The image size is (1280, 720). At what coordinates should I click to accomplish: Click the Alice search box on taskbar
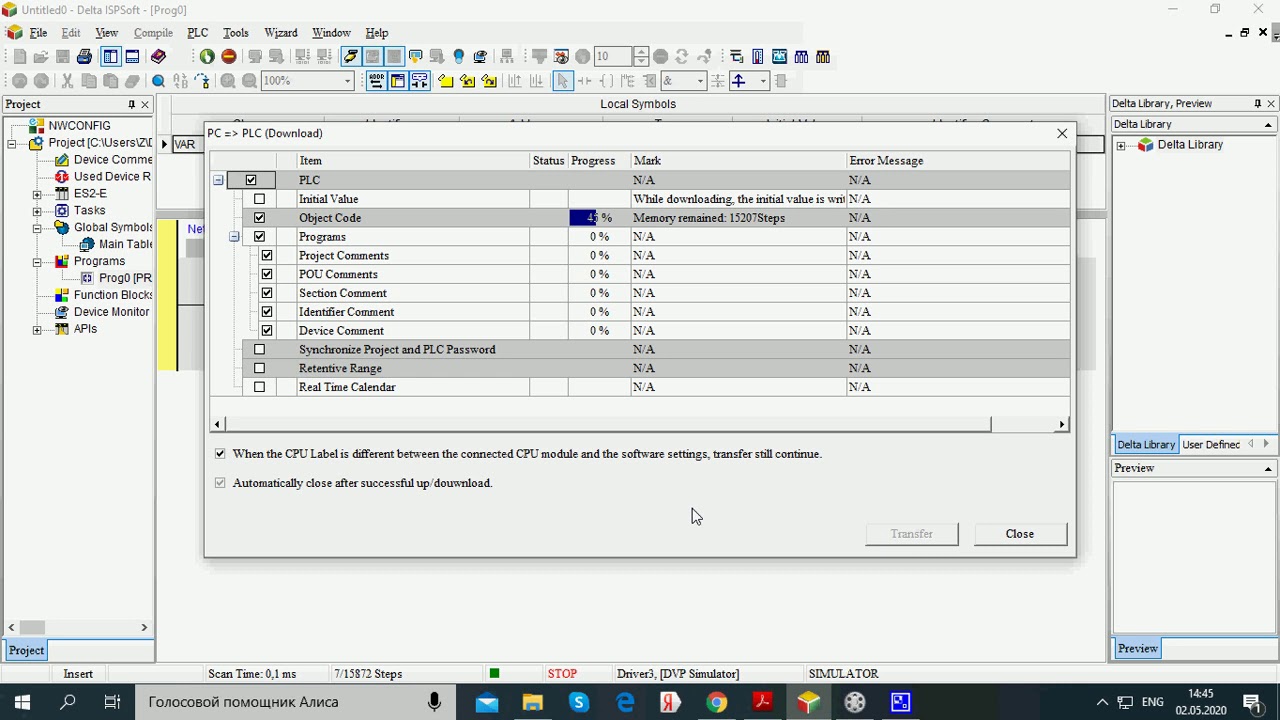point(295,702)
